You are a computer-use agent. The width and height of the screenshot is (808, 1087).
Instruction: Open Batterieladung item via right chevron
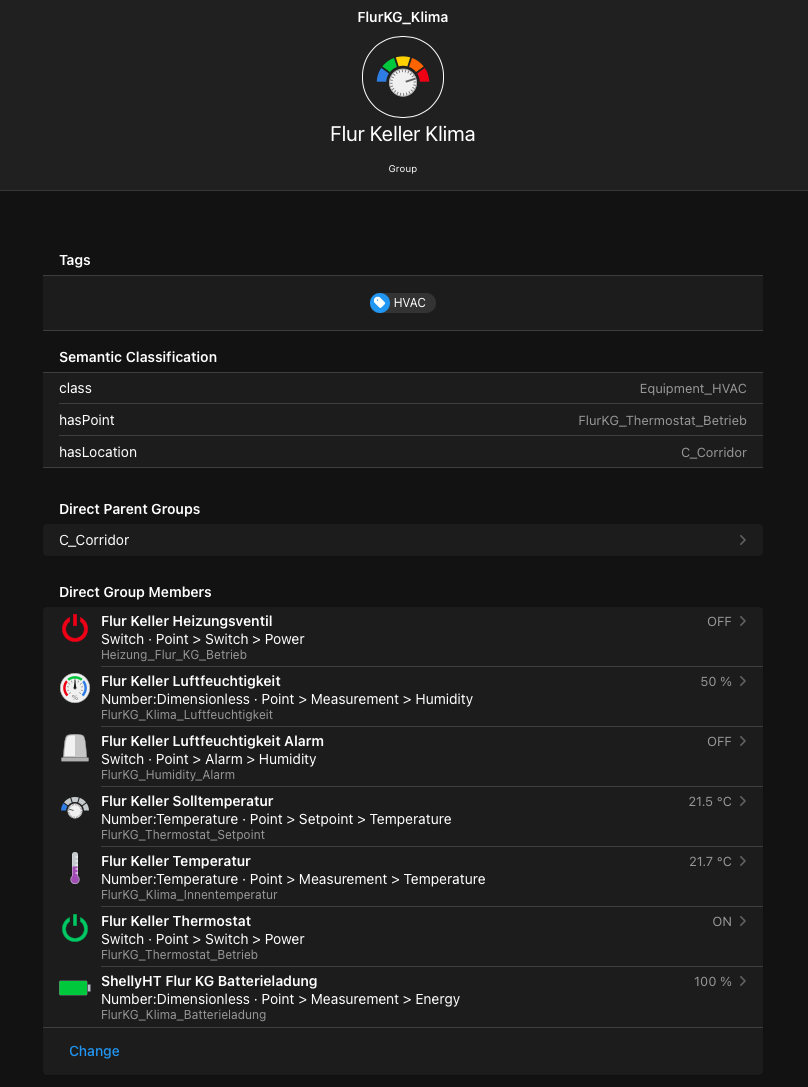742,981
